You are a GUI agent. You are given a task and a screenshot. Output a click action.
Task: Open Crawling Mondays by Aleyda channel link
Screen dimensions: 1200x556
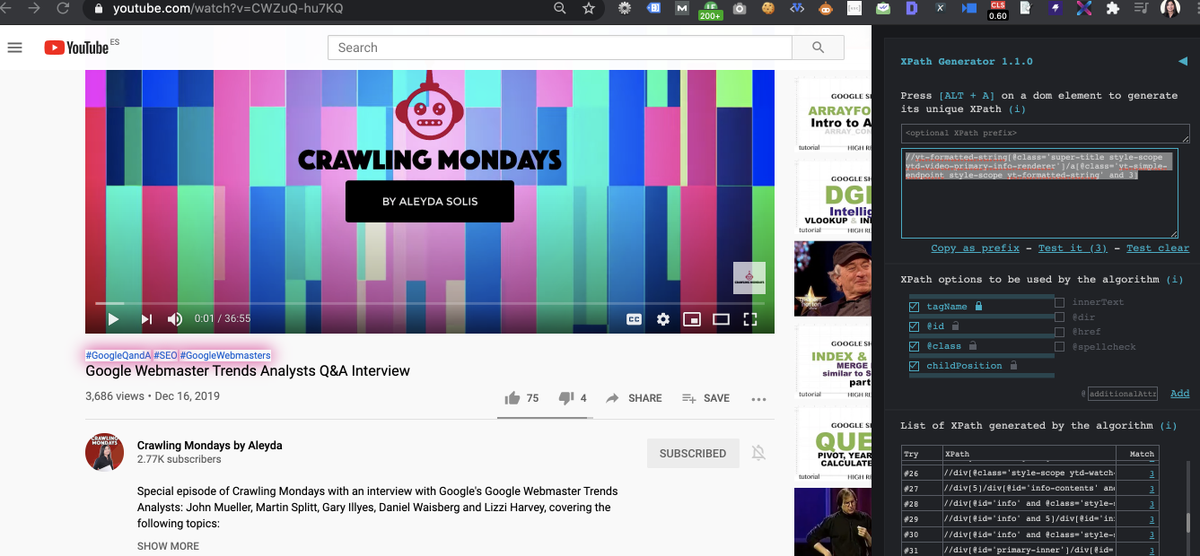pos(210,445)
